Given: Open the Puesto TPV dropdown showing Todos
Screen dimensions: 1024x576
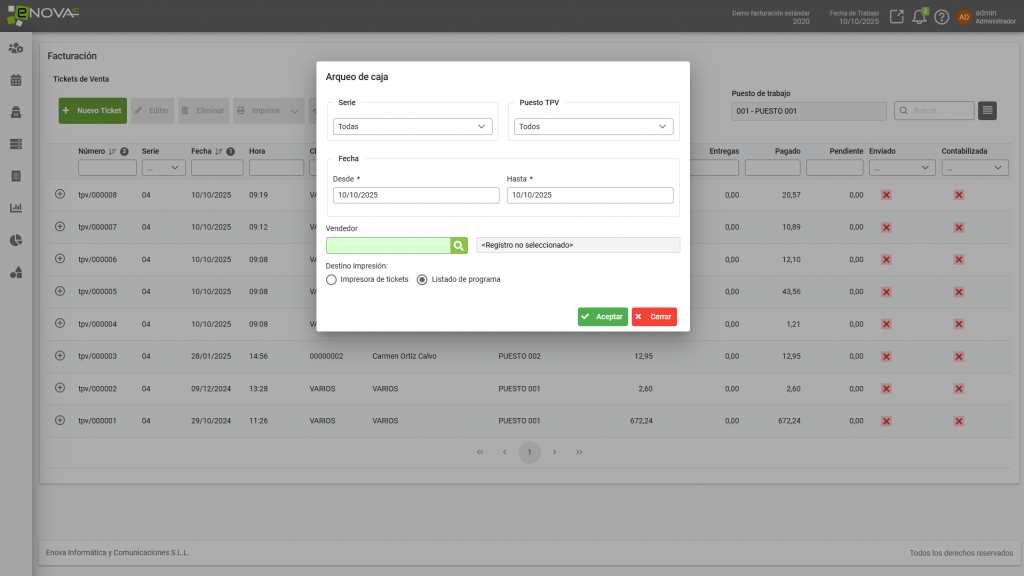Looking at the screenshot, I should tap(593, 126).
